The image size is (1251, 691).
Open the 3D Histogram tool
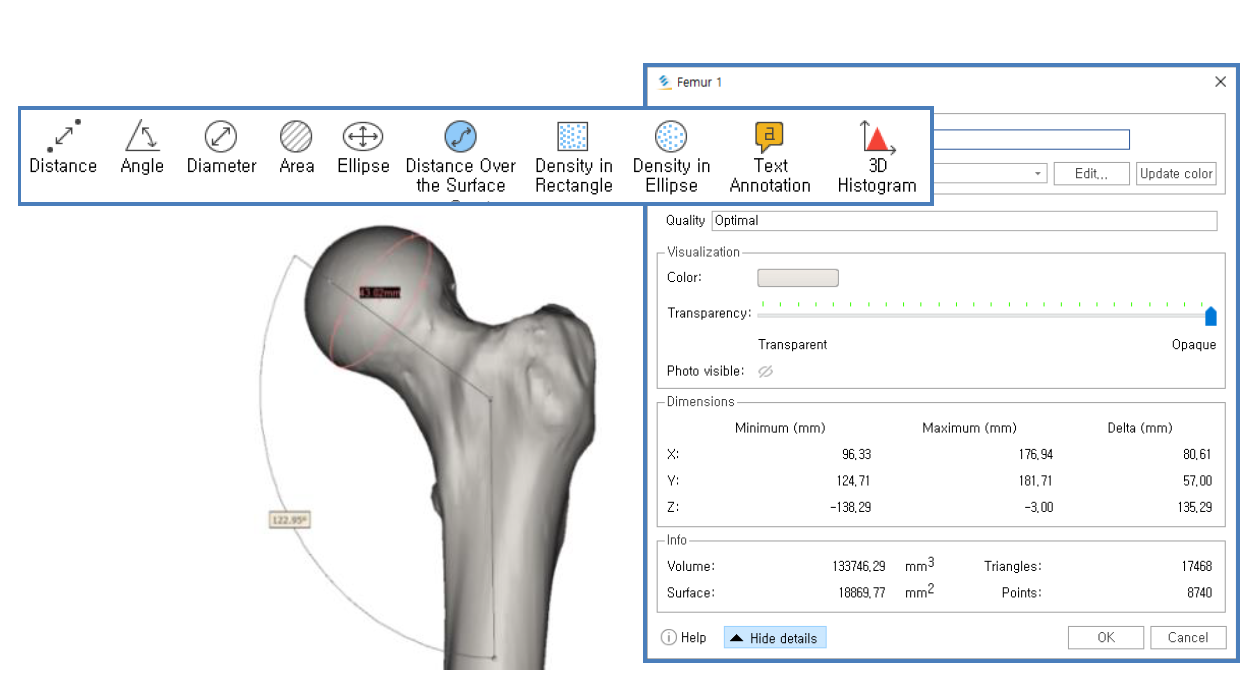point(877,157)
